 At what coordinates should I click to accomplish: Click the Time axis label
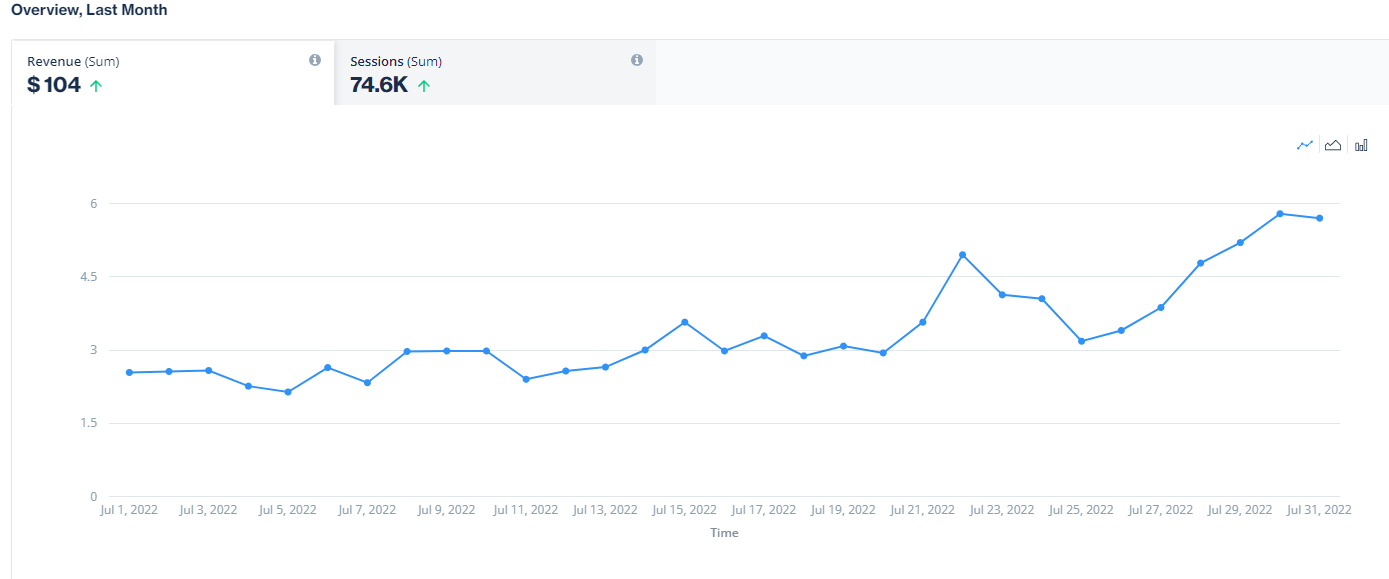pos(724,533)
